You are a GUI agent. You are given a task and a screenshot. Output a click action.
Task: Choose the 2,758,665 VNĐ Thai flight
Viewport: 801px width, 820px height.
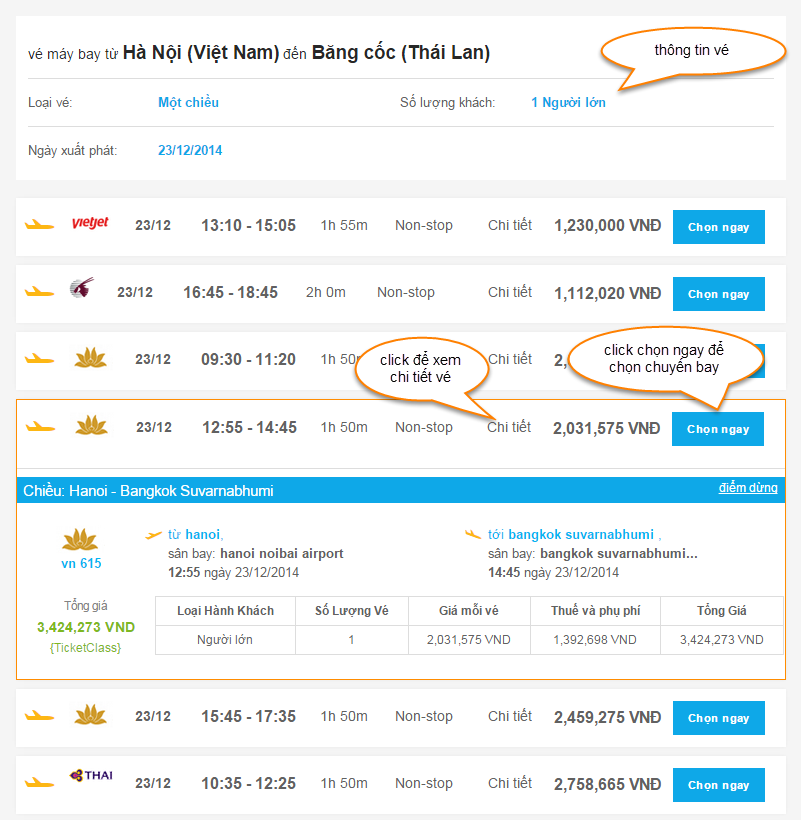coord(718,785)
